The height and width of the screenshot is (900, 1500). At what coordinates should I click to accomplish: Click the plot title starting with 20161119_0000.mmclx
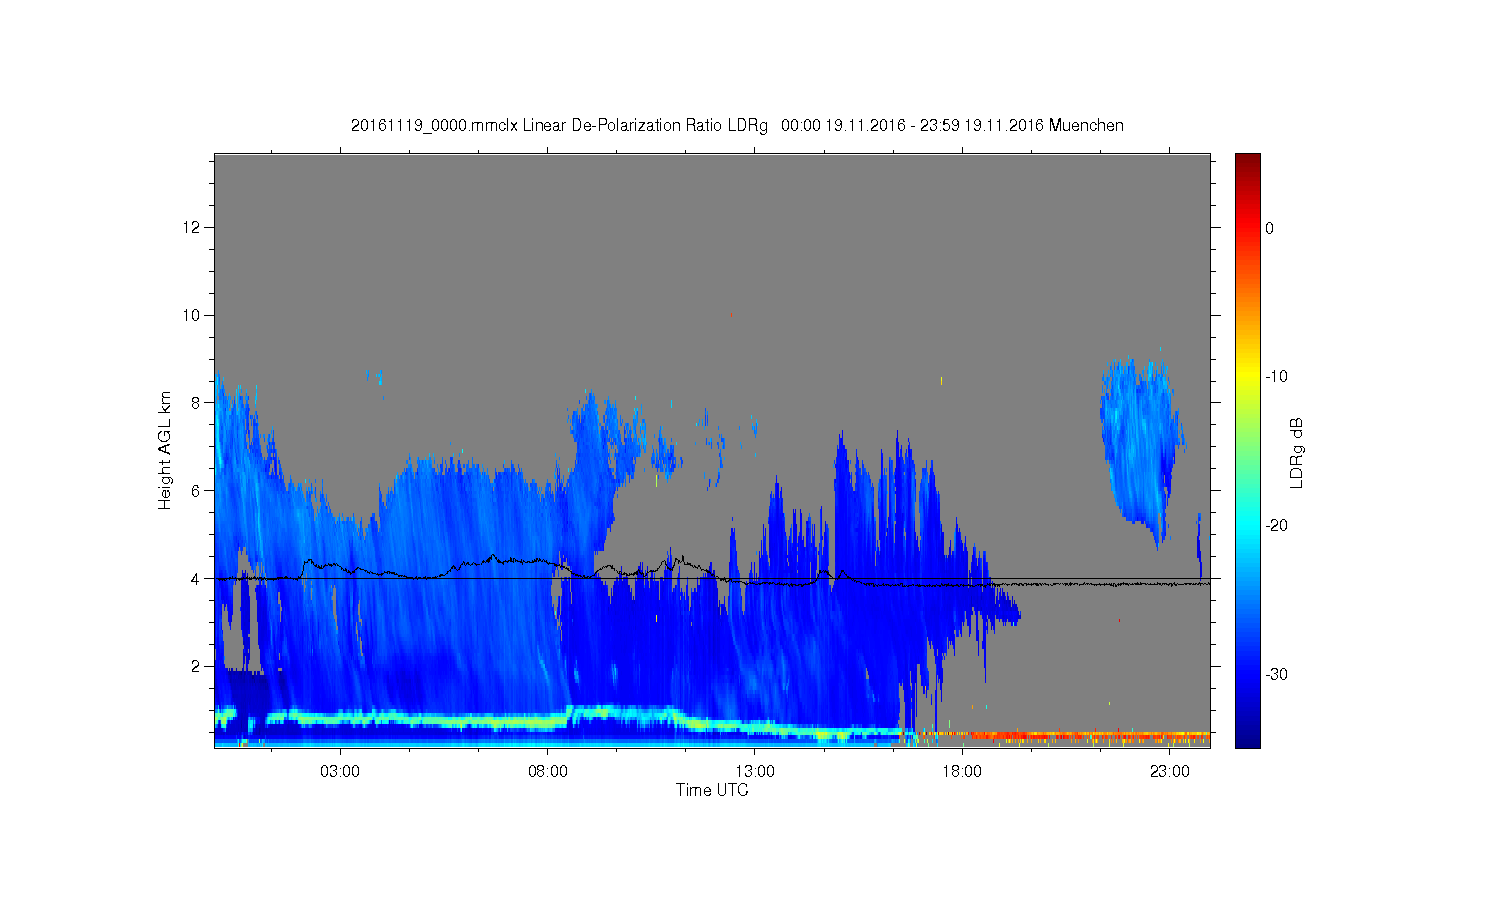point(737,126)
